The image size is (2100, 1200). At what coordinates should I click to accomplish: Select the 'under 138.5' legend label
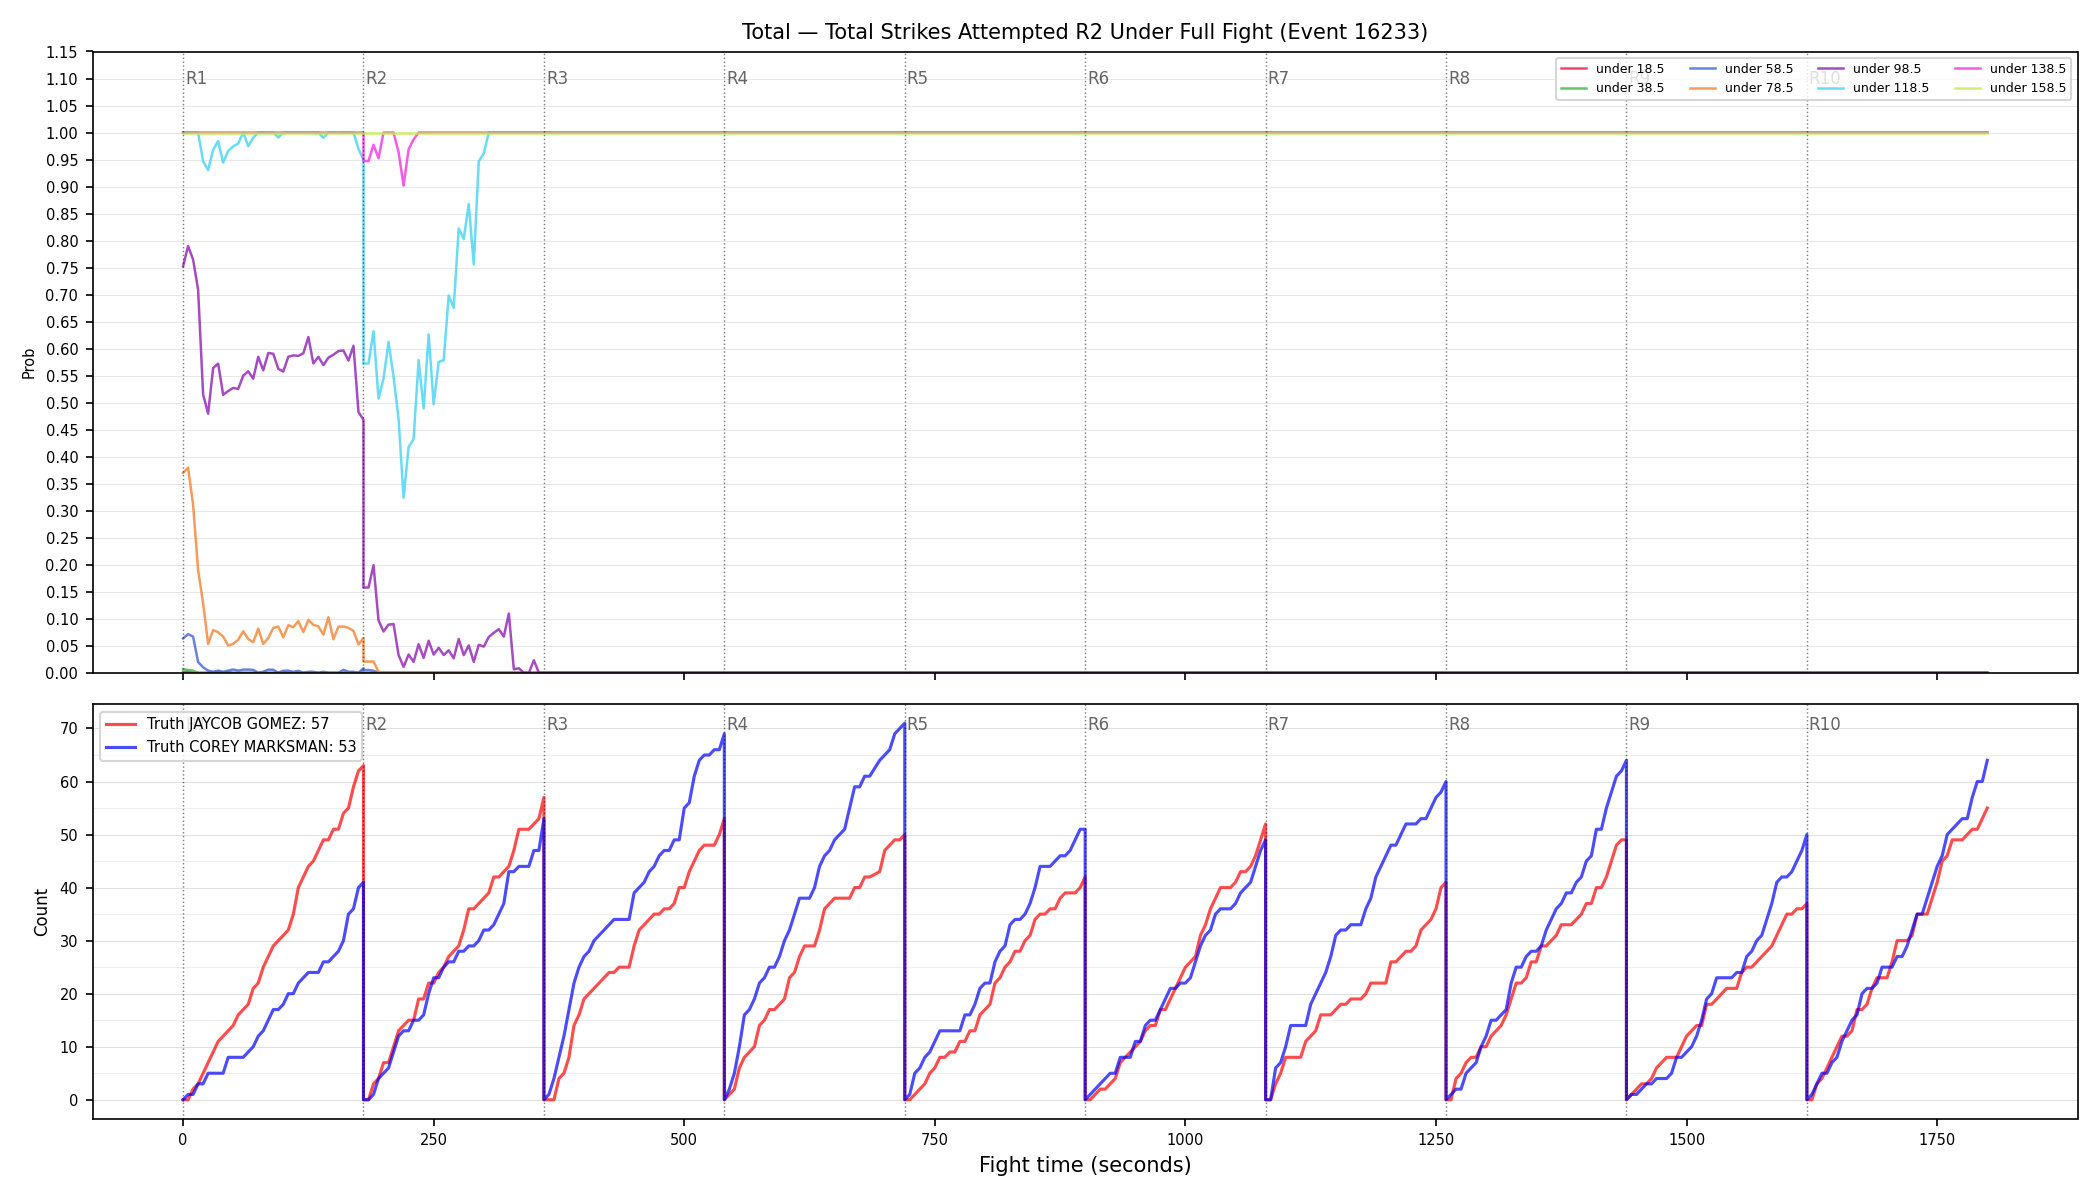[2028, 69]
